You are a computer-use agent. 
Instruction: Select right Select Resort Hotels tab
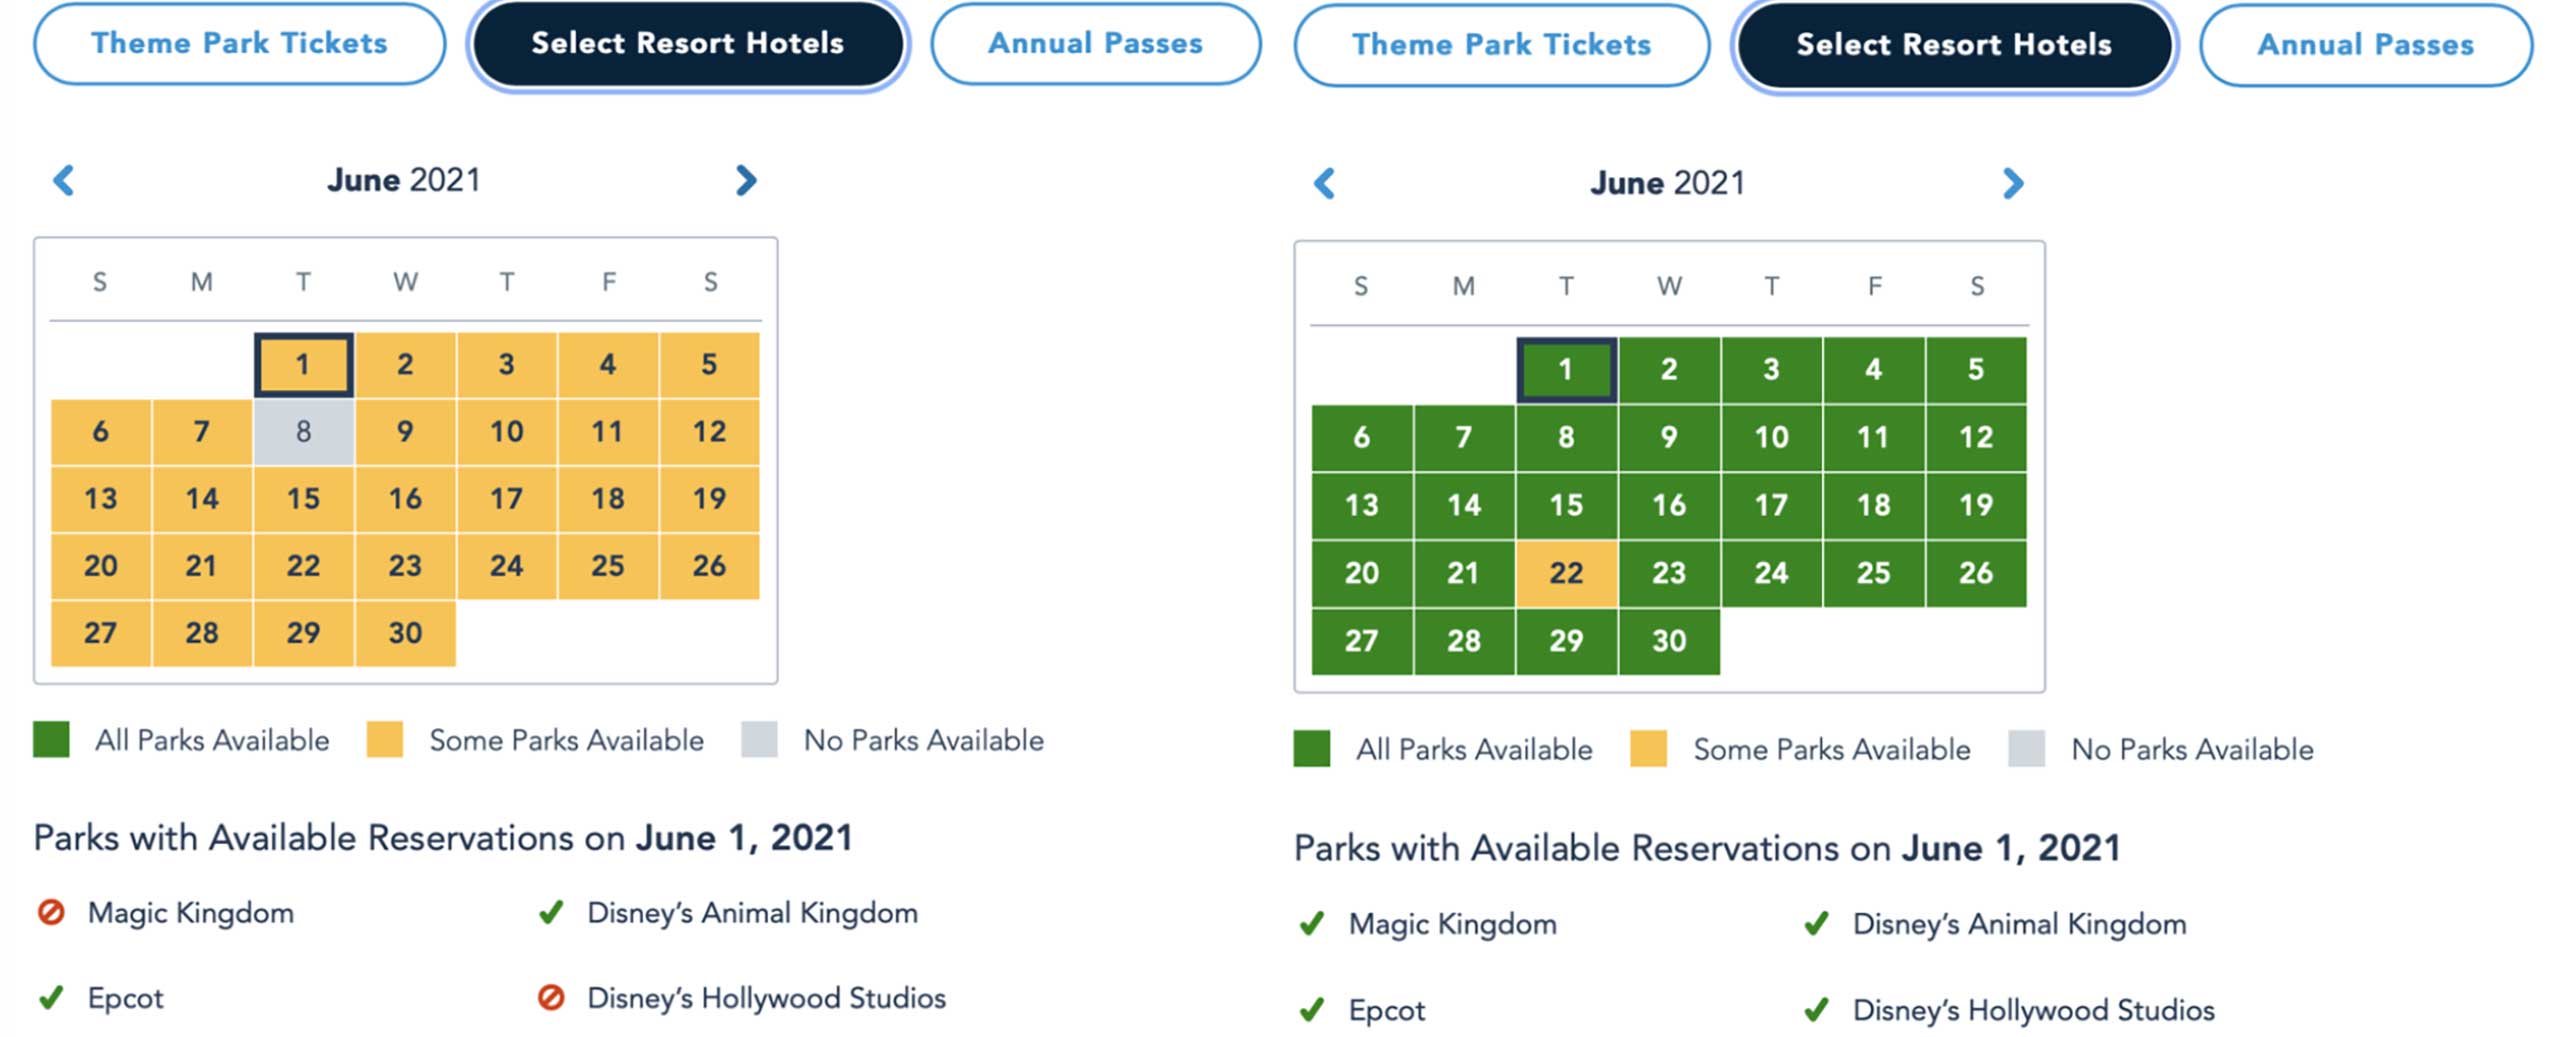coord(1954,45)
